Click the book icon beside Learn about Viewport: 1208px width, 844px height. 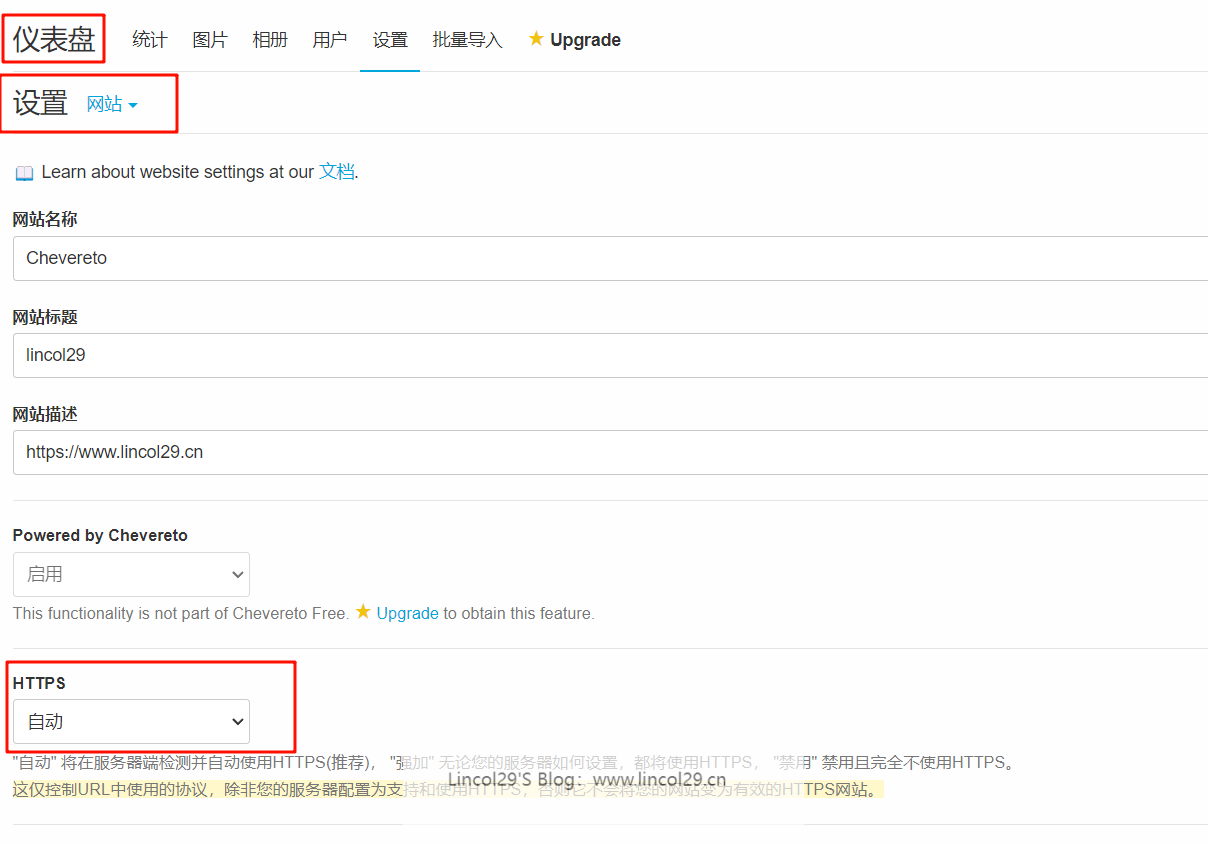tap(25, 173)
